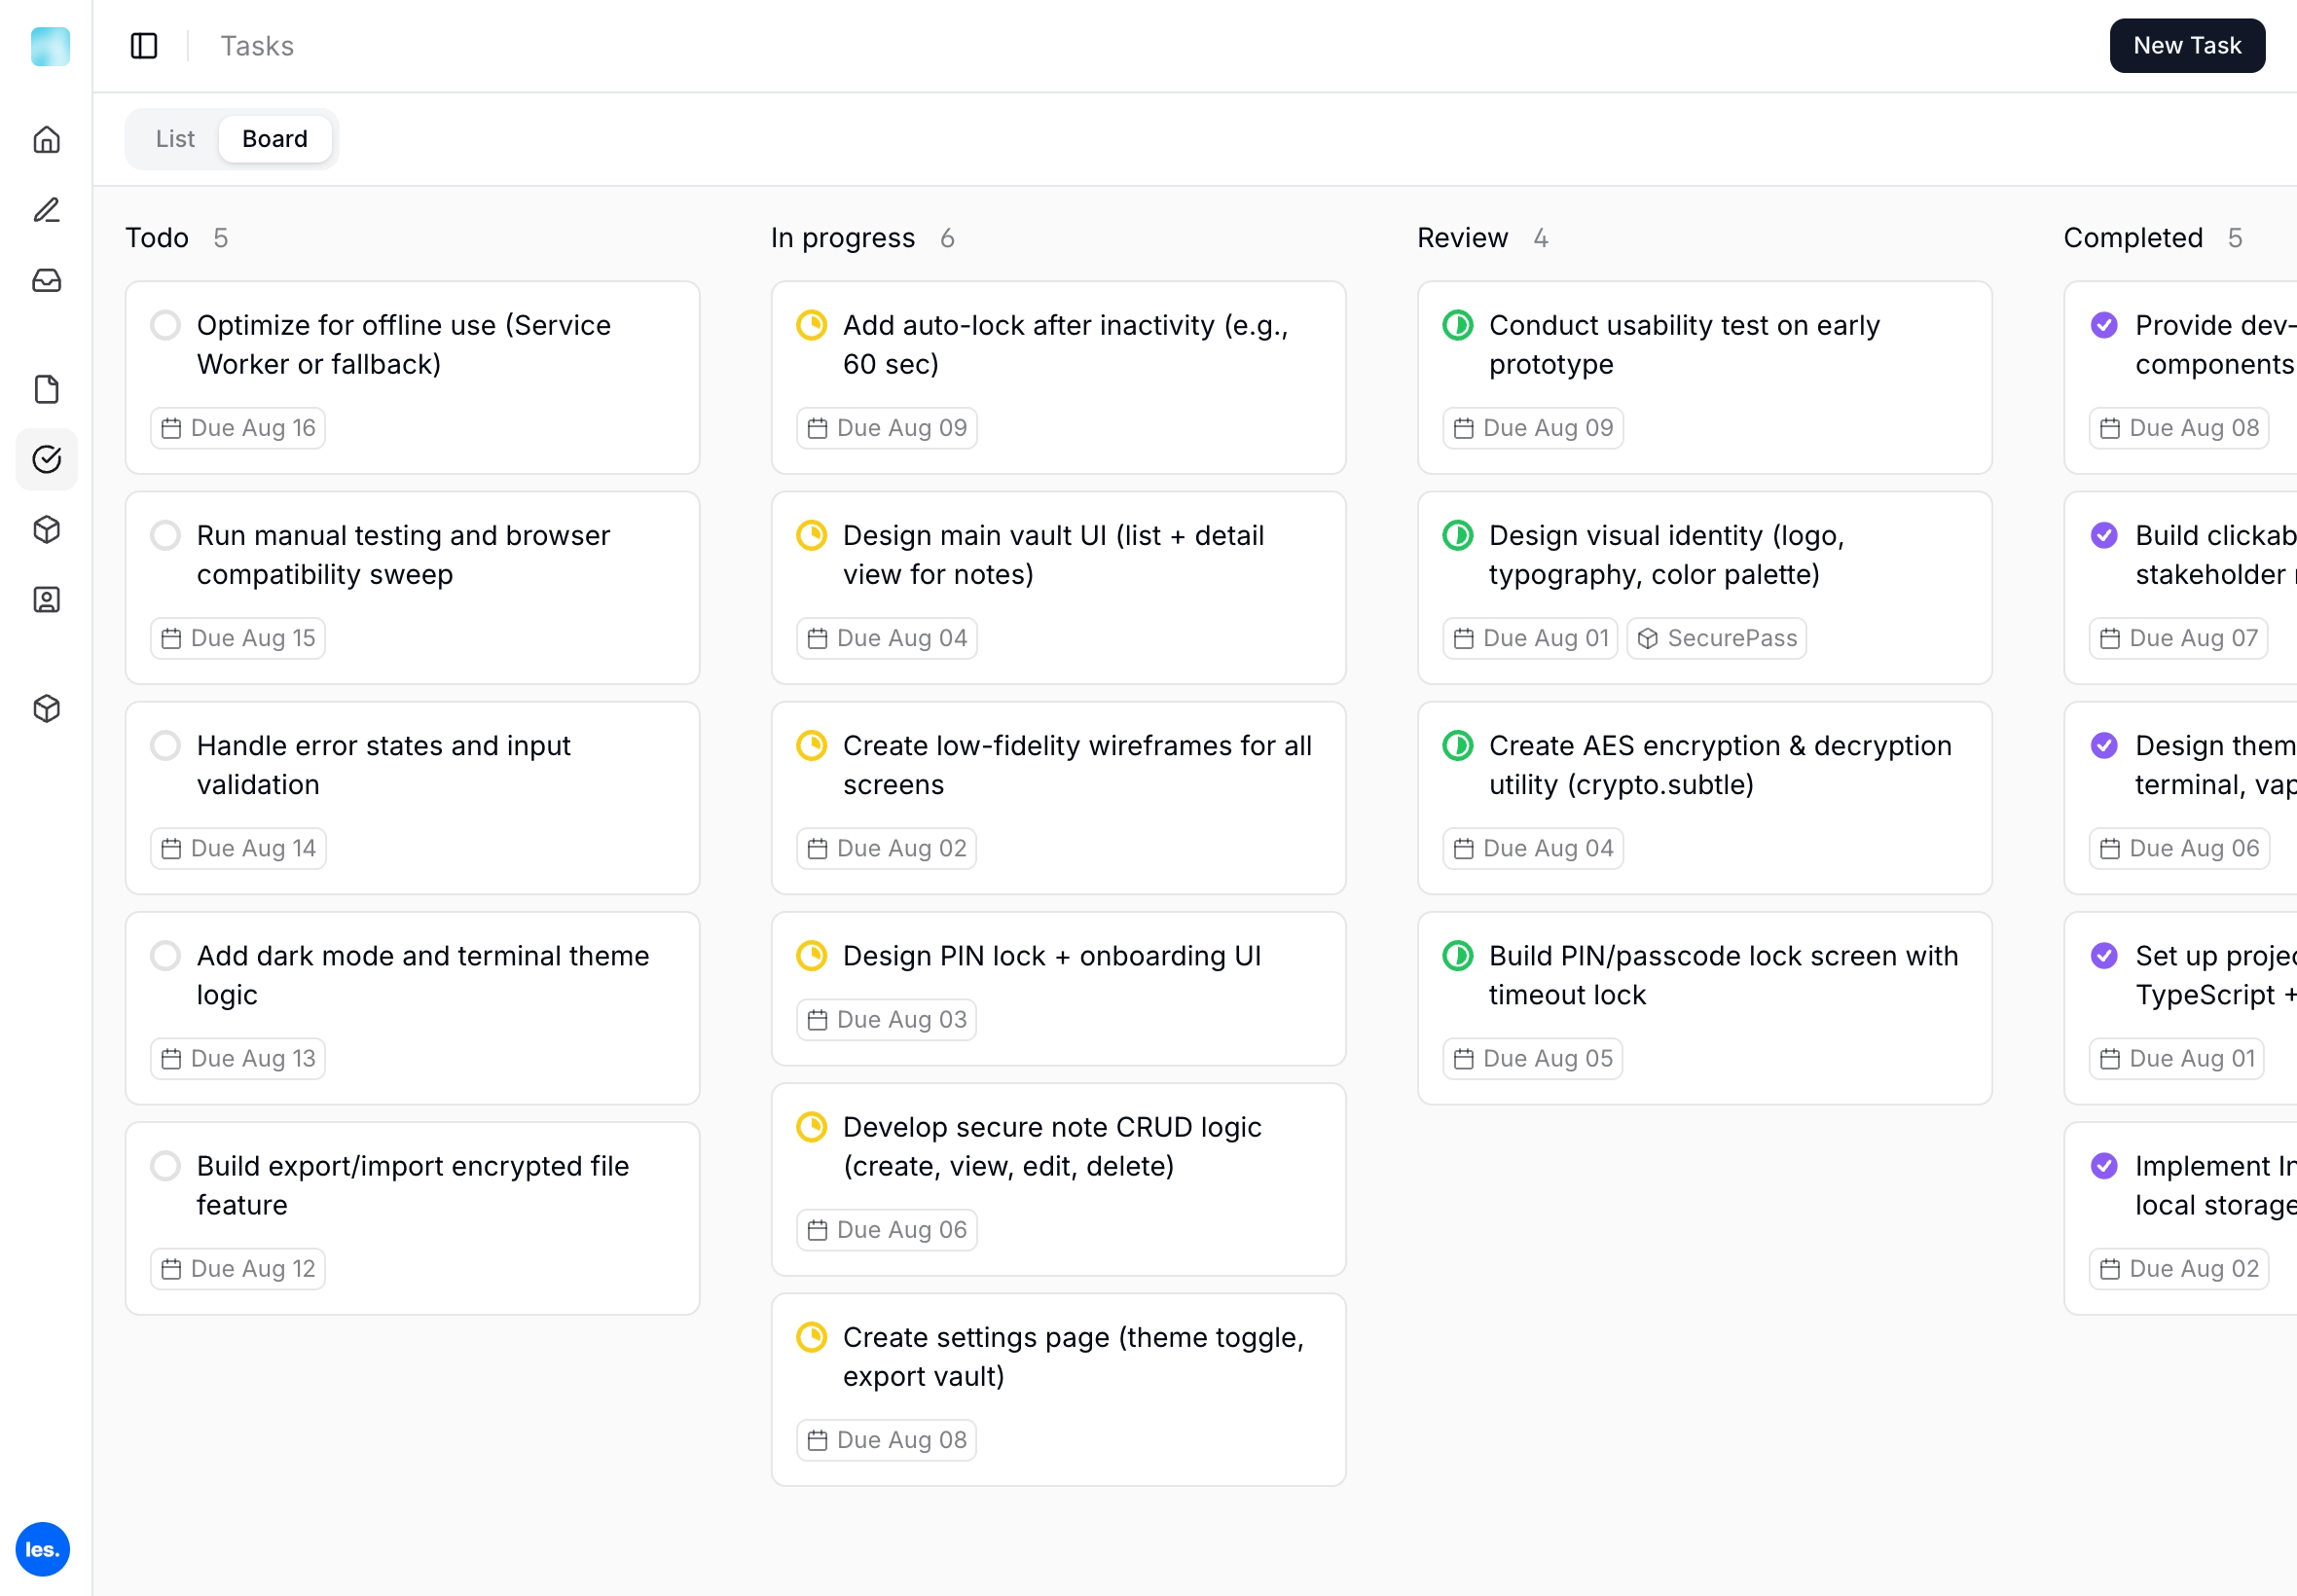Click in-progress icon on Design main vault UI
This screenshot has height=1596, width=2297.
(811, 535)
